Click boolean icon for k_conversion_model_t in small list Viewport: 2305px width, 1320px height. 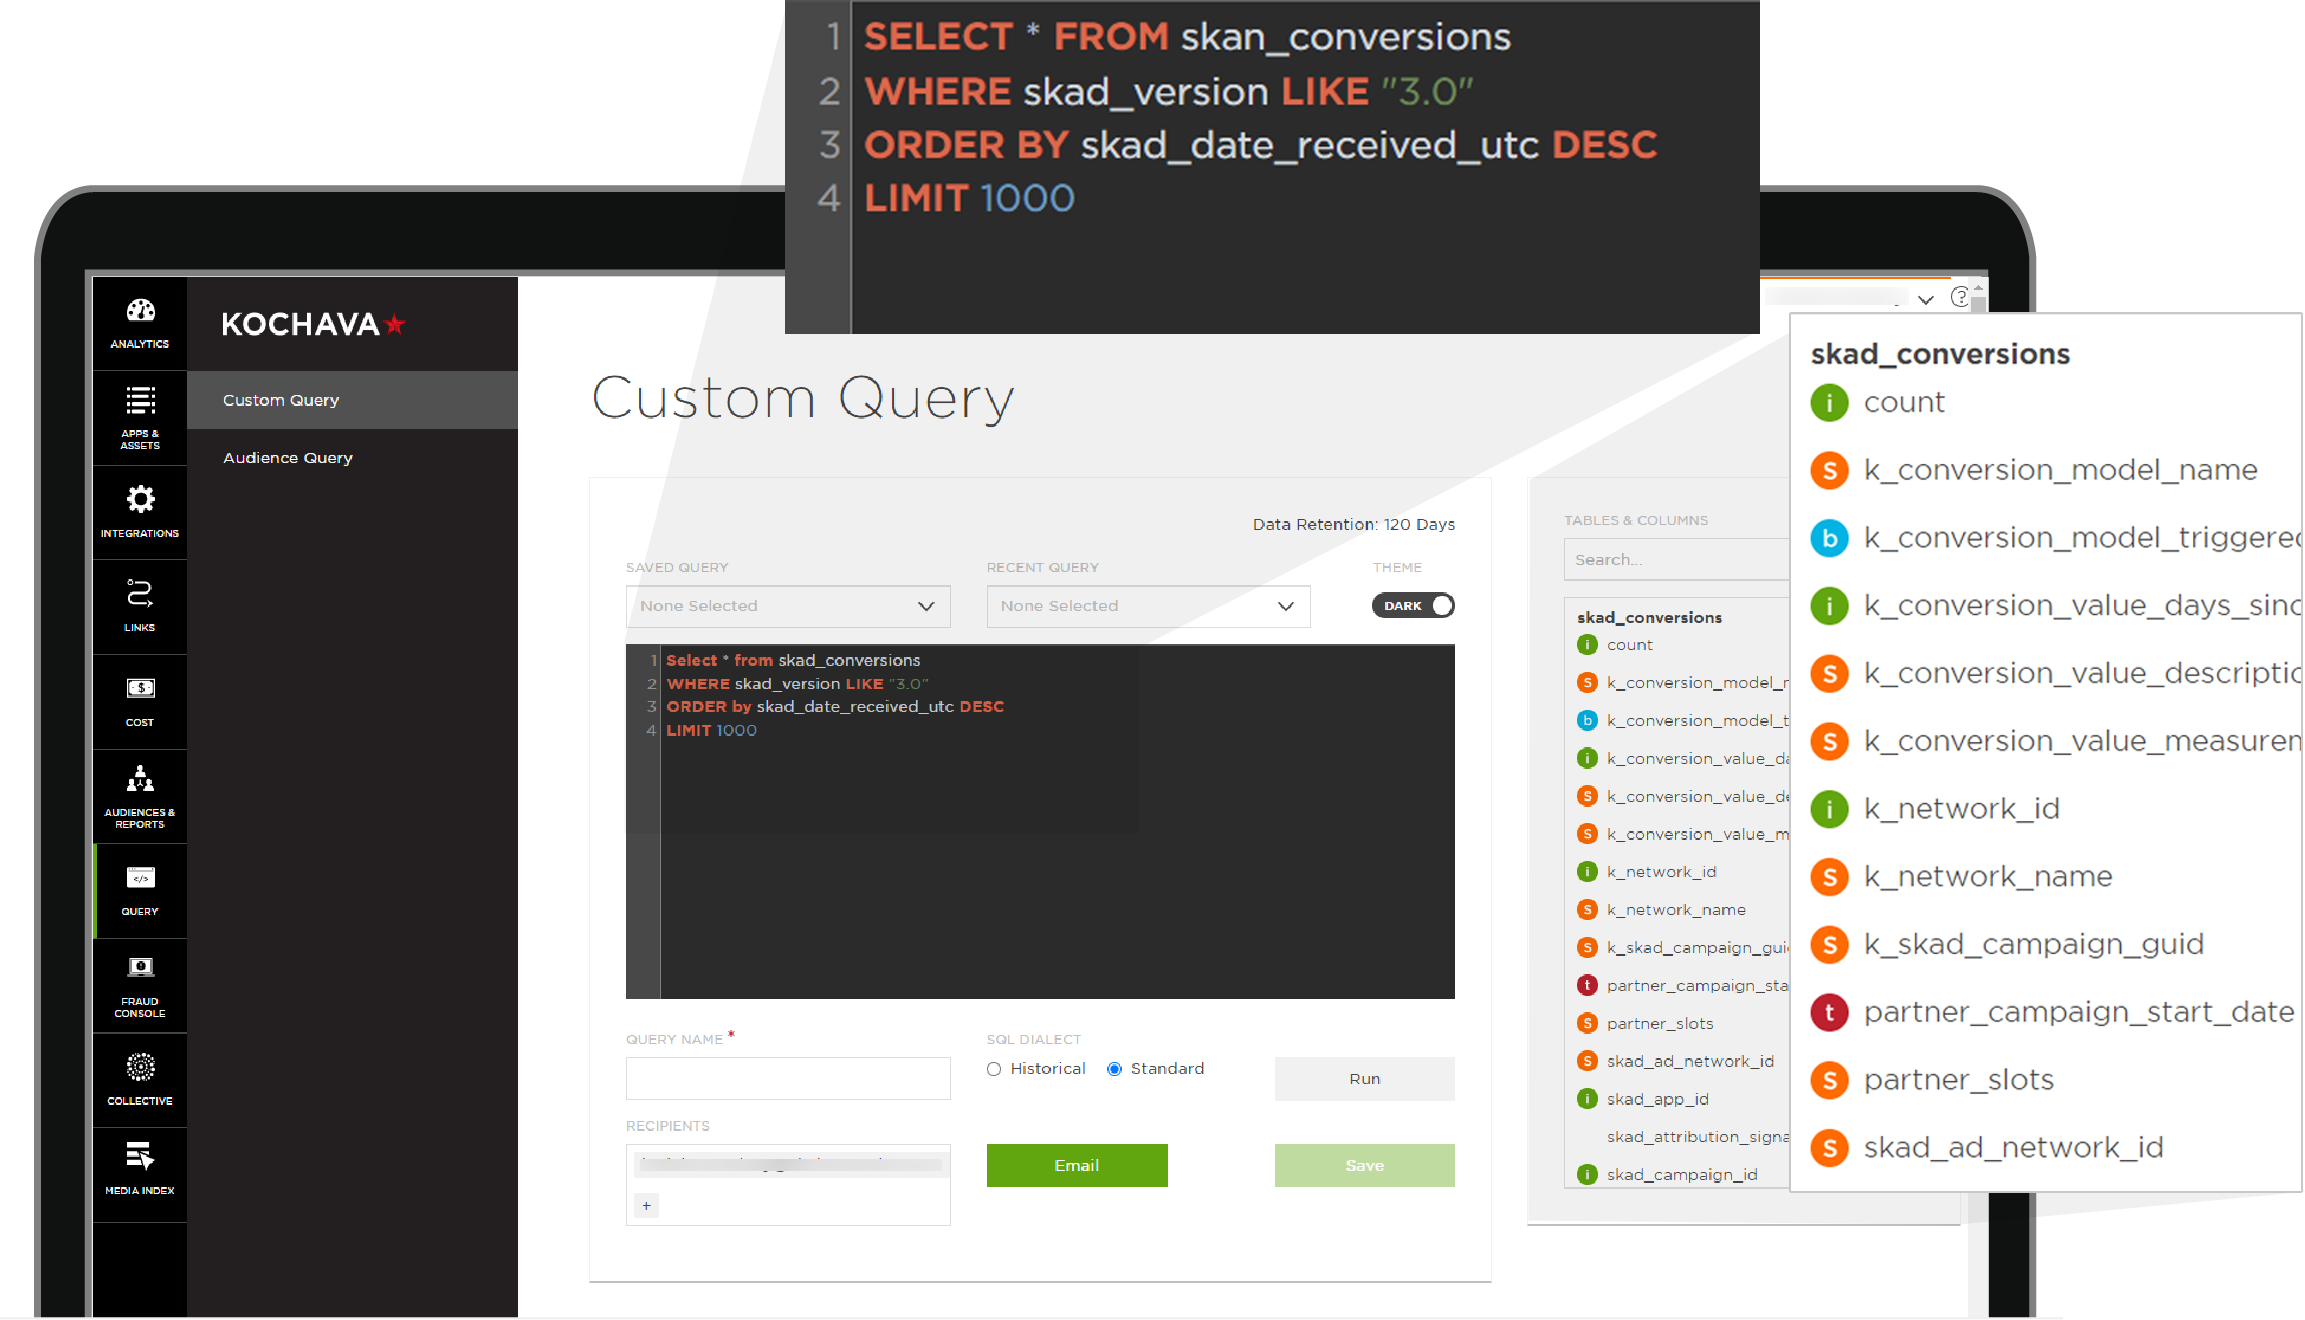1587,720
